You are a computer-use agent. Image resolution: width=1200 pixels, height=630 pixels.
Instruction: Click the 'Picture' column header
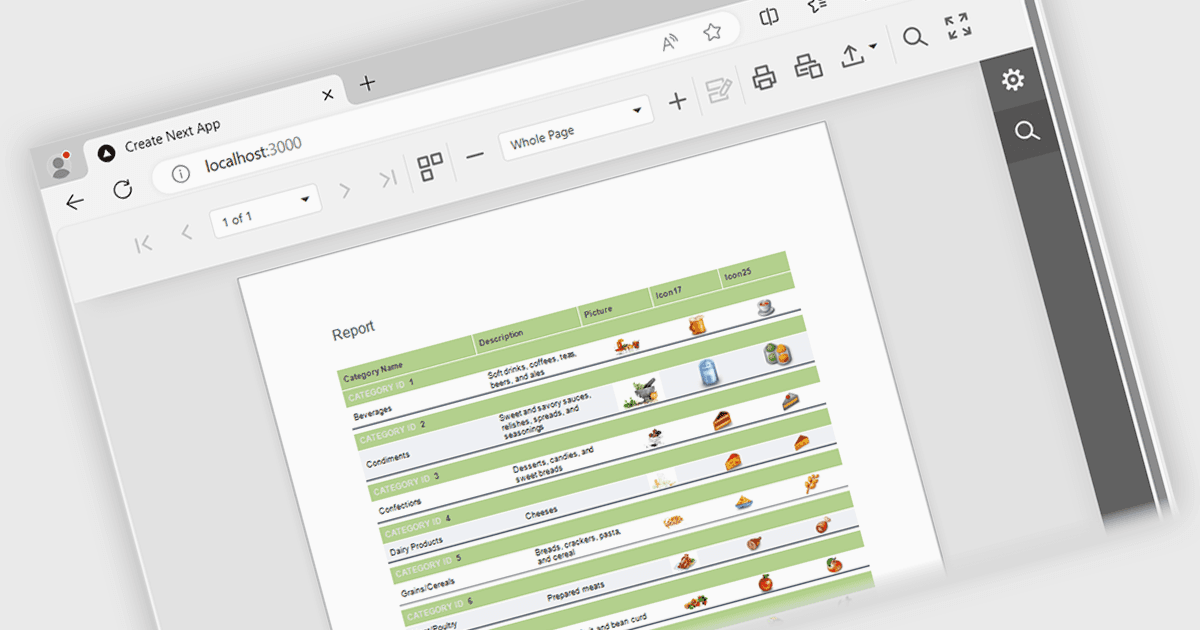[598, 313]
